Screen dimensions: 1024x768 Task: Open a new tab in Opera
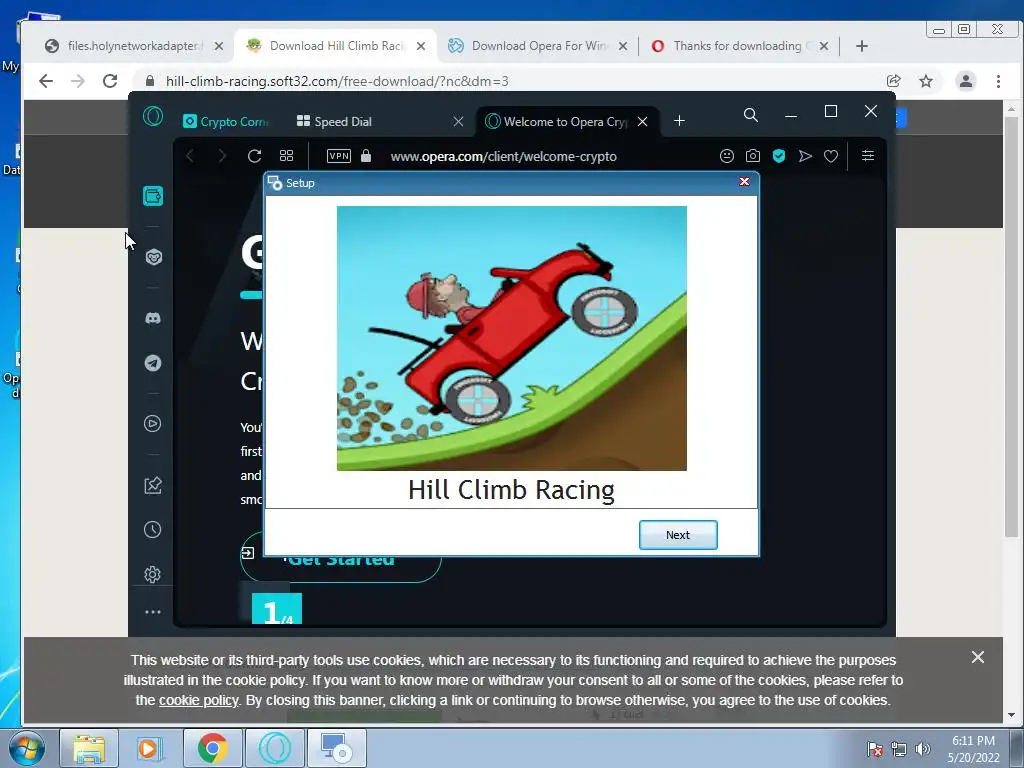[679, 121]
